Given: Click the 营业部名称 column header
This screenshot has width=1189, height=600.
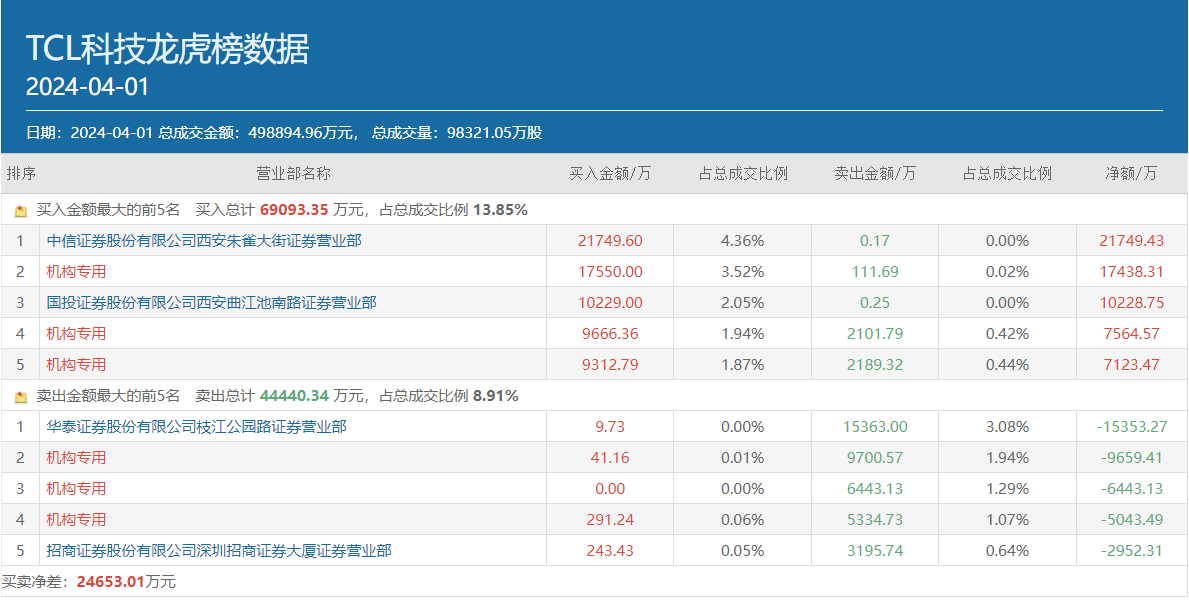Looking at the screenshot, I should 293,173.
